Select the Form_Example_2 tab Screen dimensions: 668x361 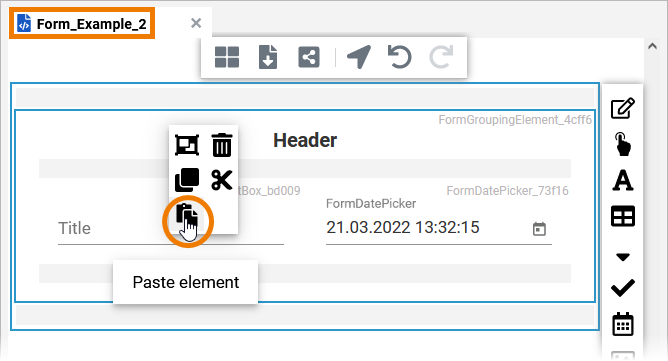(x=82, y=24)
